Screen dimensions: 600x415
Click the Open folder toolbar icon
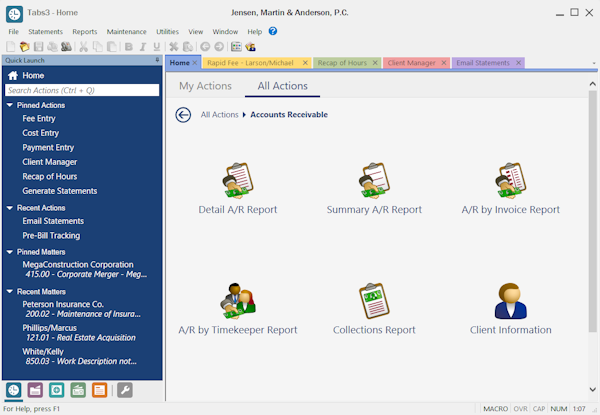(x=24, y=47)
